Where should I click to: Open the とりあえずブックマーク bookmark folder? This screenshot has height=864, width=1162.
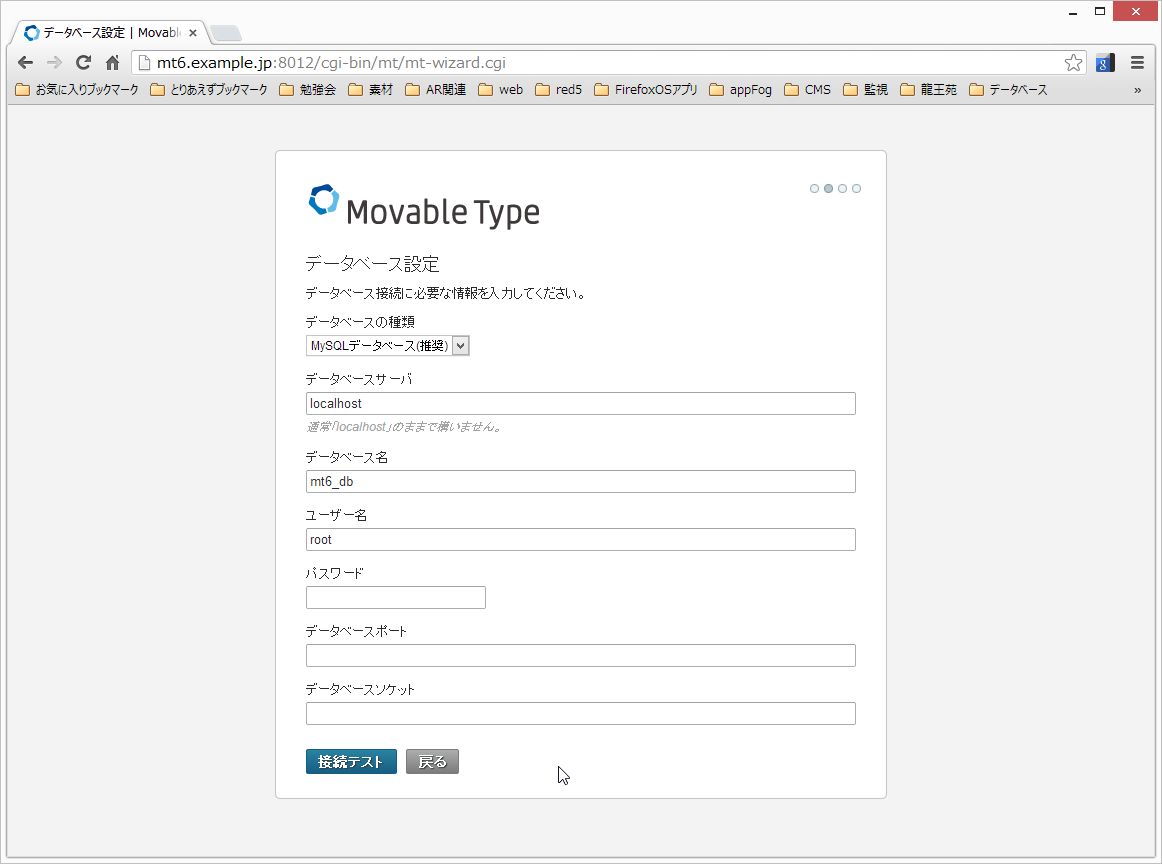pyautogui.click(x=209, y=90)
